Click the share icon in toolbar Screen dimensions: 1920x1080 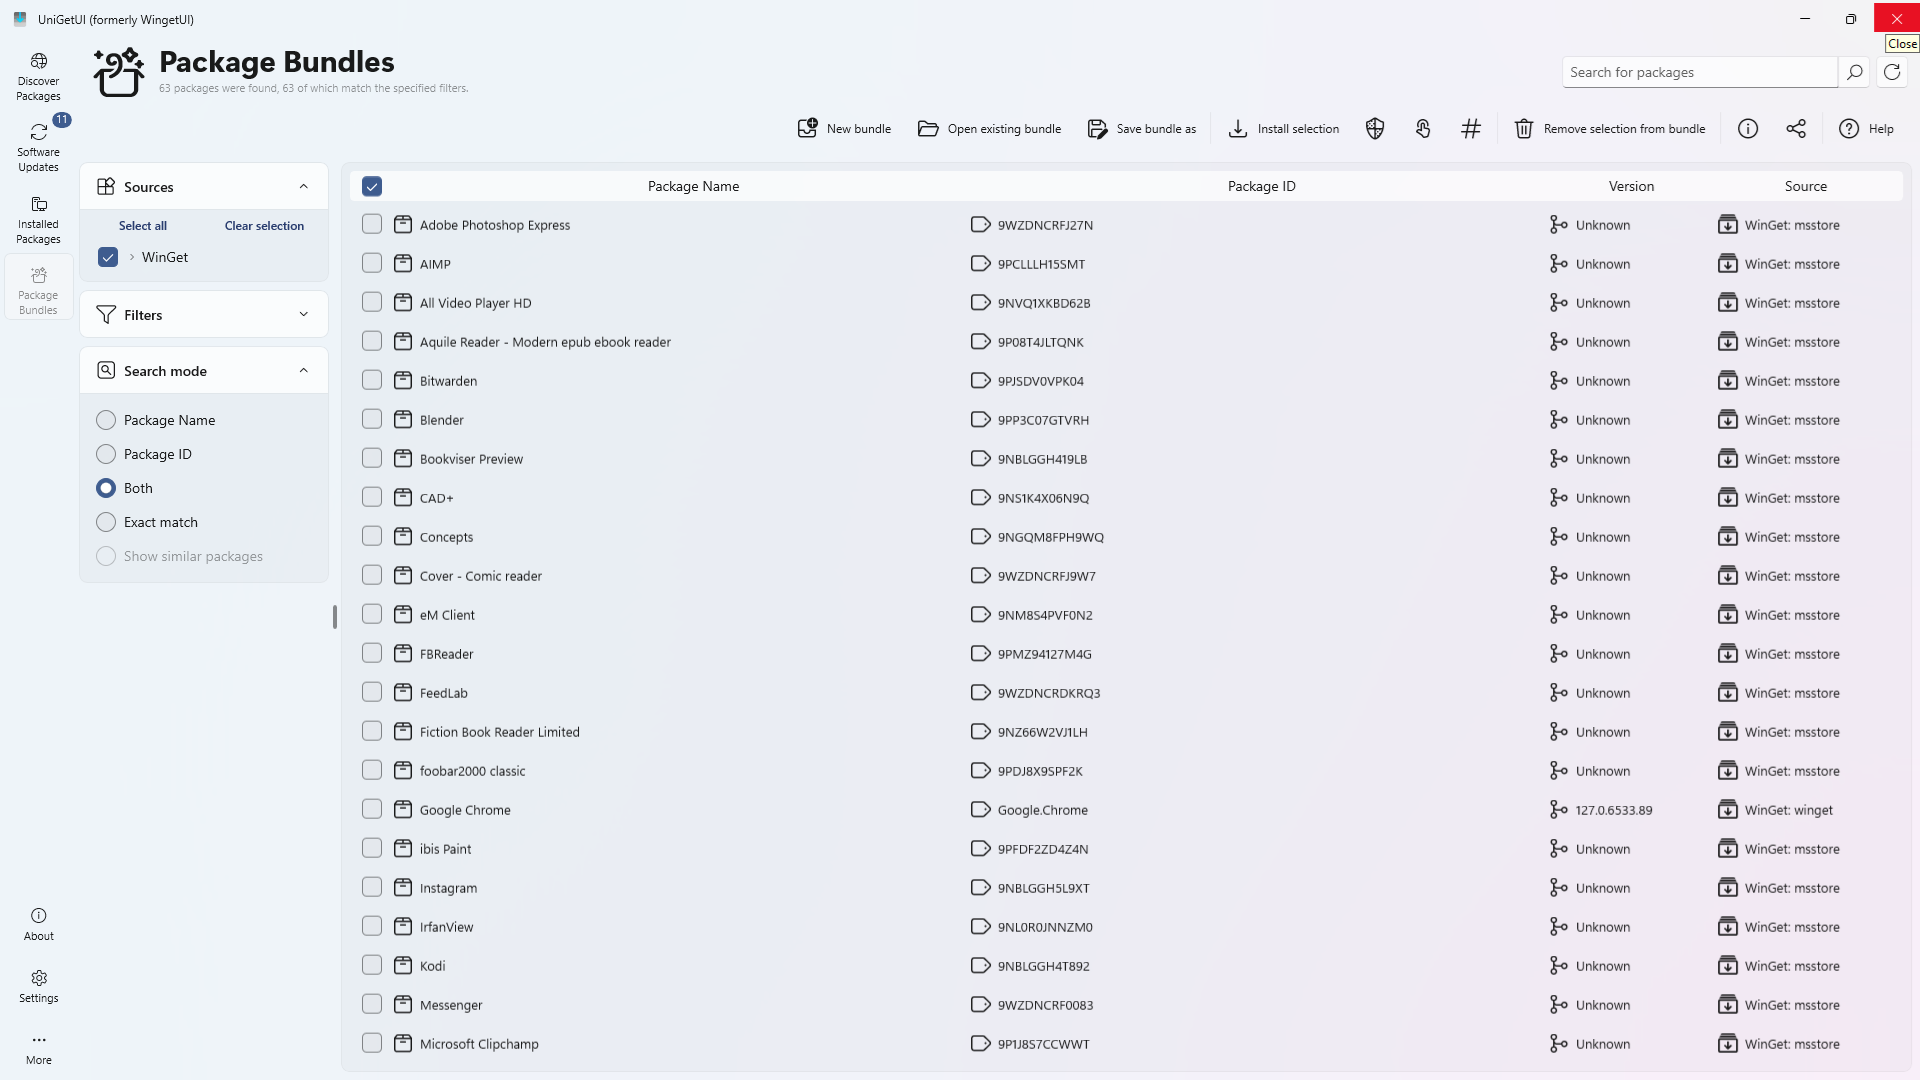click(1796, 129)
